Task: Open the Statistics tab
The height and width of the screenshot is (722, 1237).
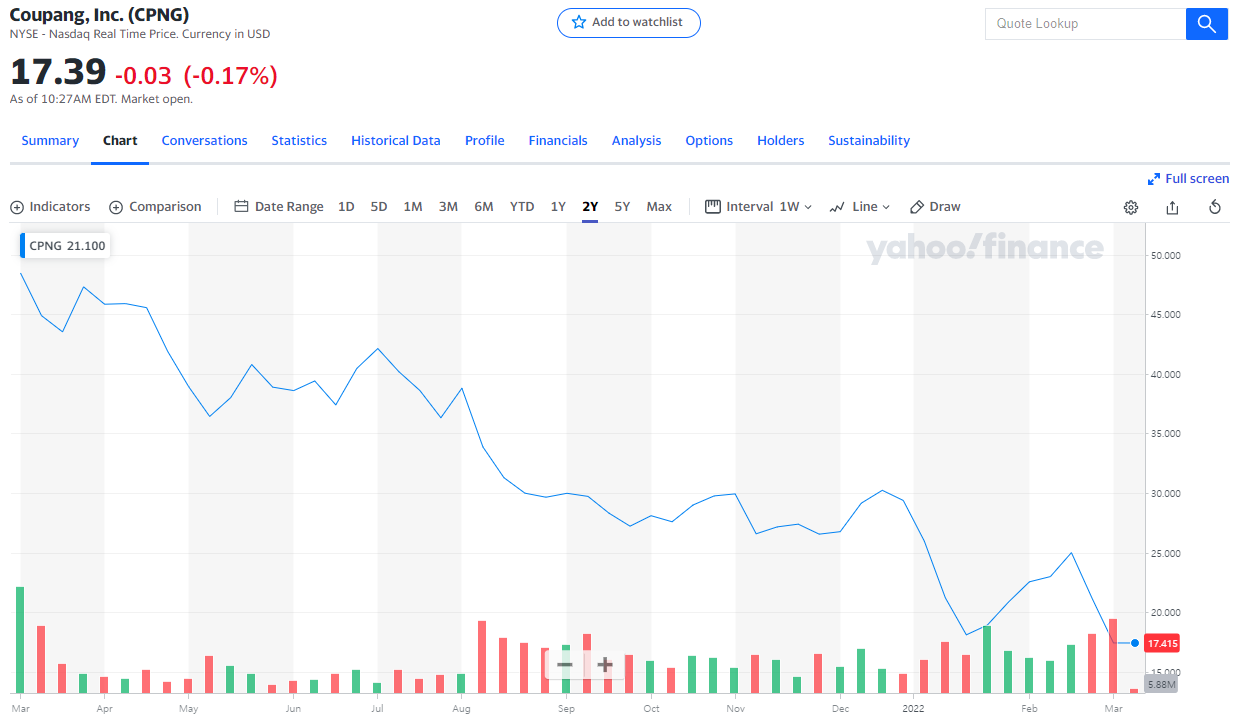Action: 299,141
